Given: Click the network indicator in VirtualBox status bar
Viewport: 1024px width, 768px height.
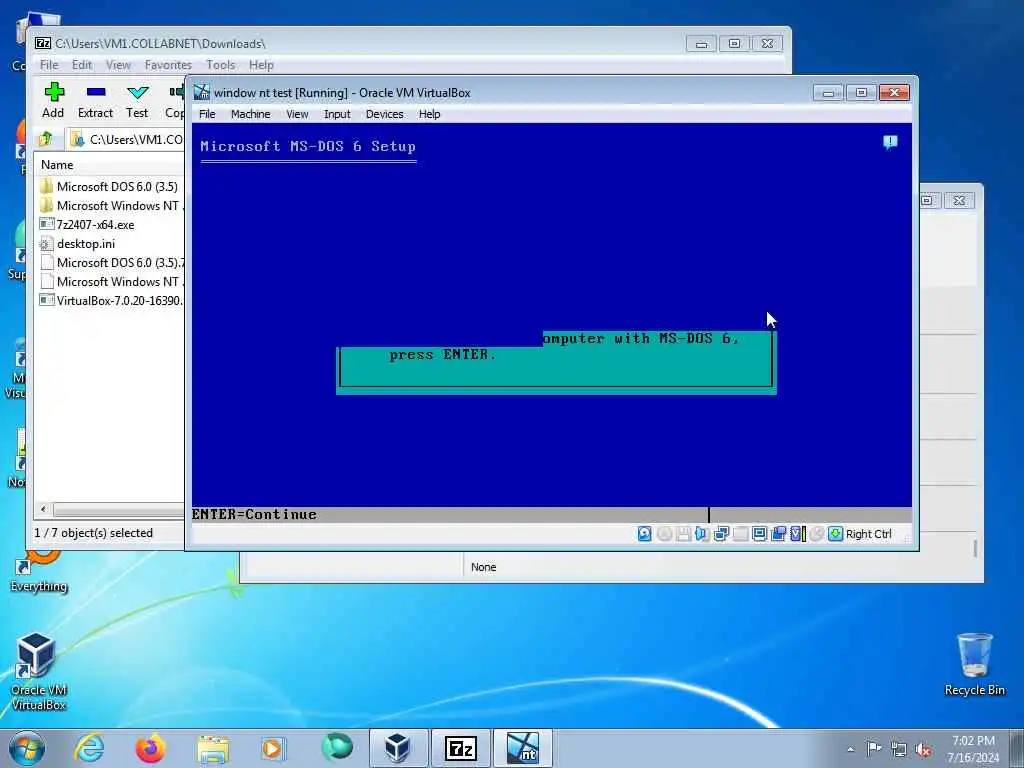Looking at the screenshot, I should pos(721,534).
